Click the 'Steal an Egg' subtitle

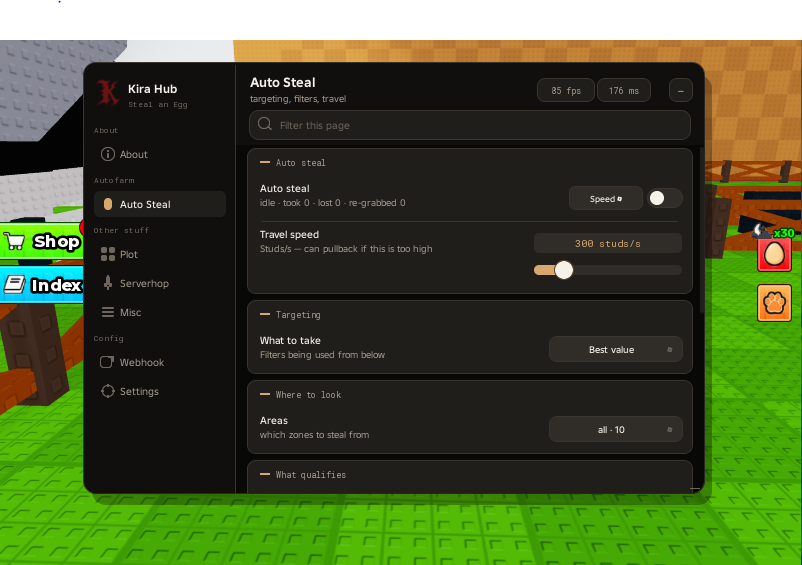(x=158, y=104)
